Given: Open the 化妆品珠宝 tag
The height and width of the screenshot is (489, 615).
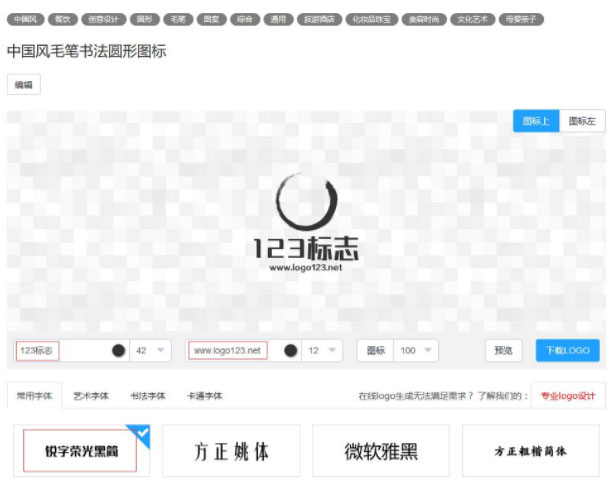Looking at the screenshot, I should point(371,19).
